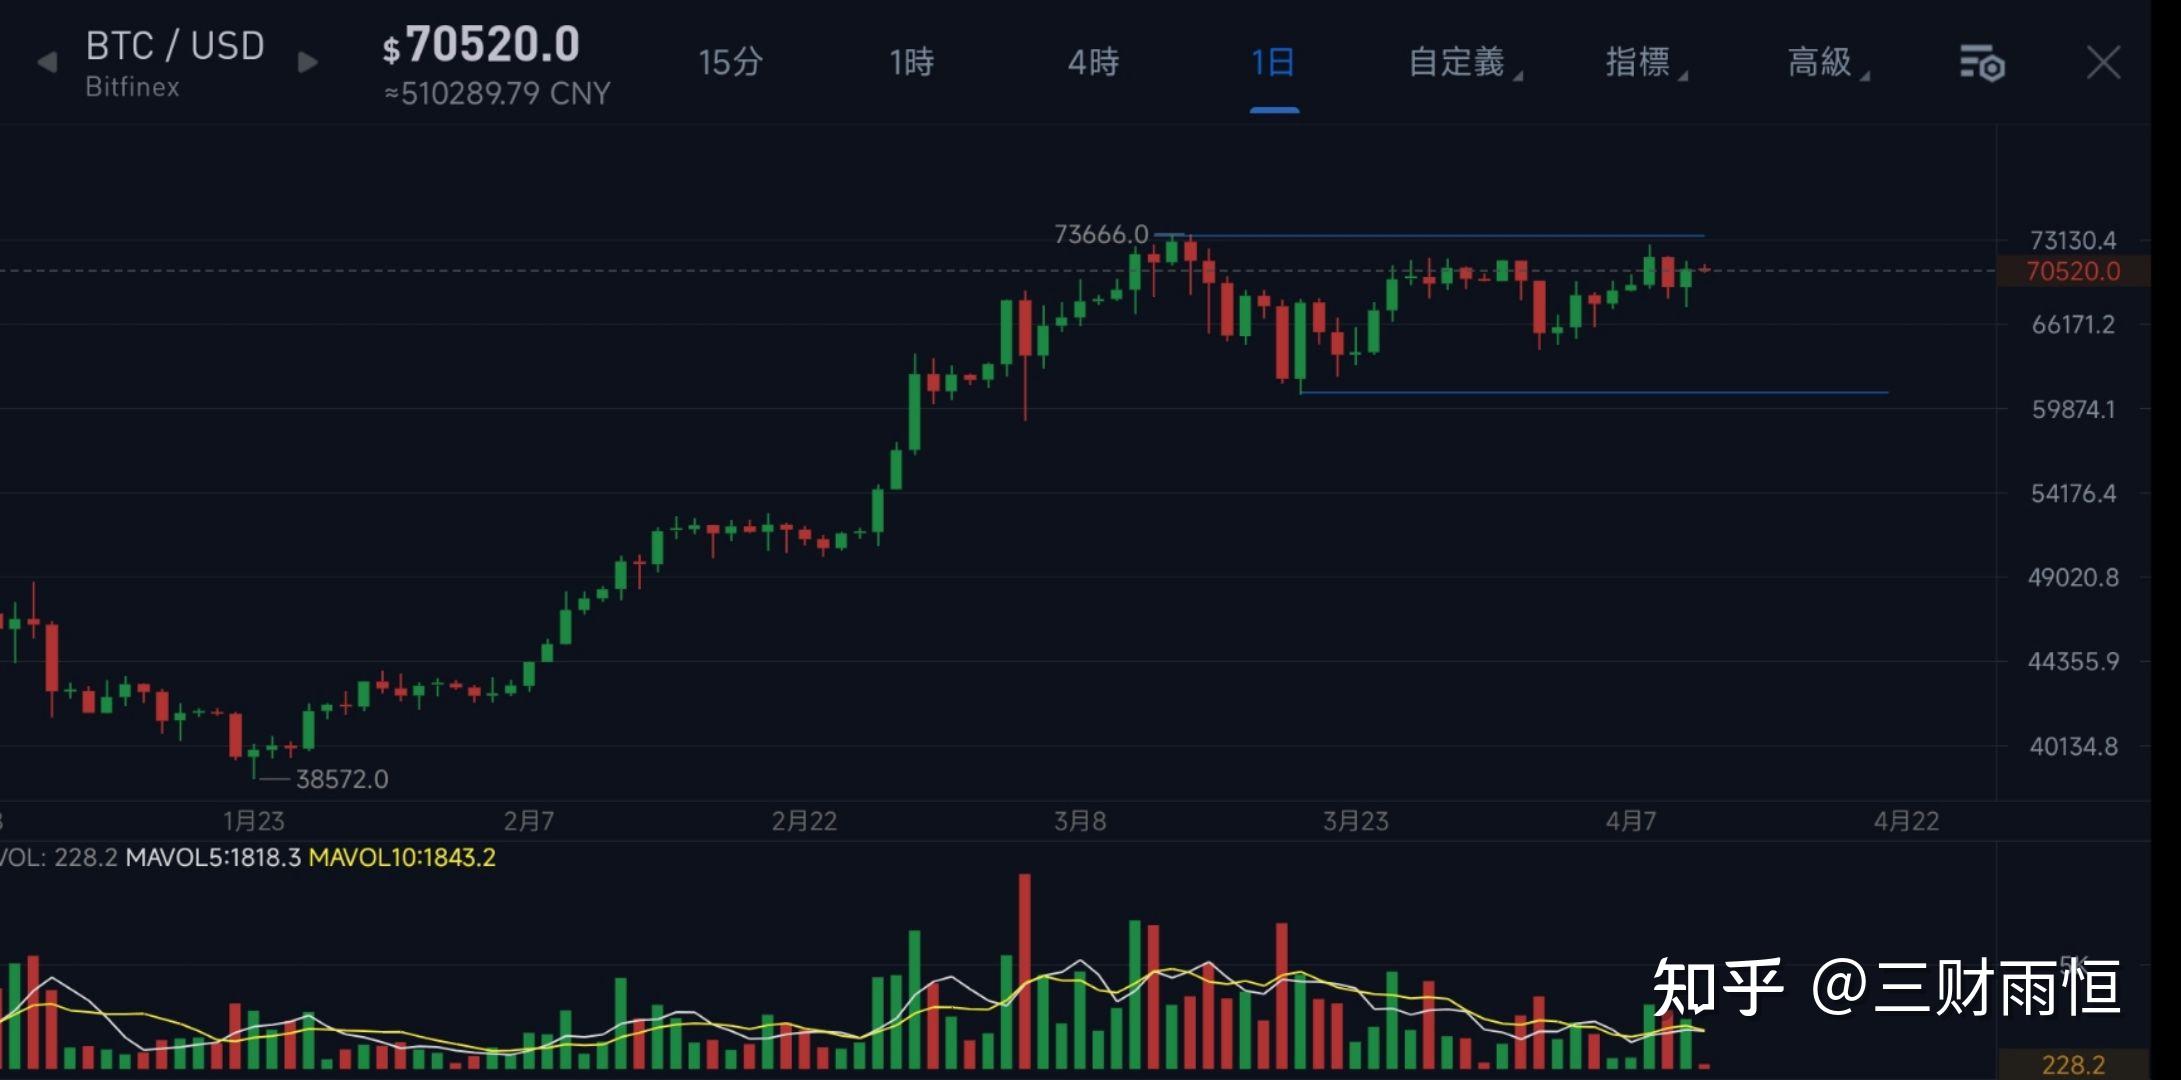Click the 38572.0 low price marker
This screenshot has height=1080, width=2181.
point(342,778)
